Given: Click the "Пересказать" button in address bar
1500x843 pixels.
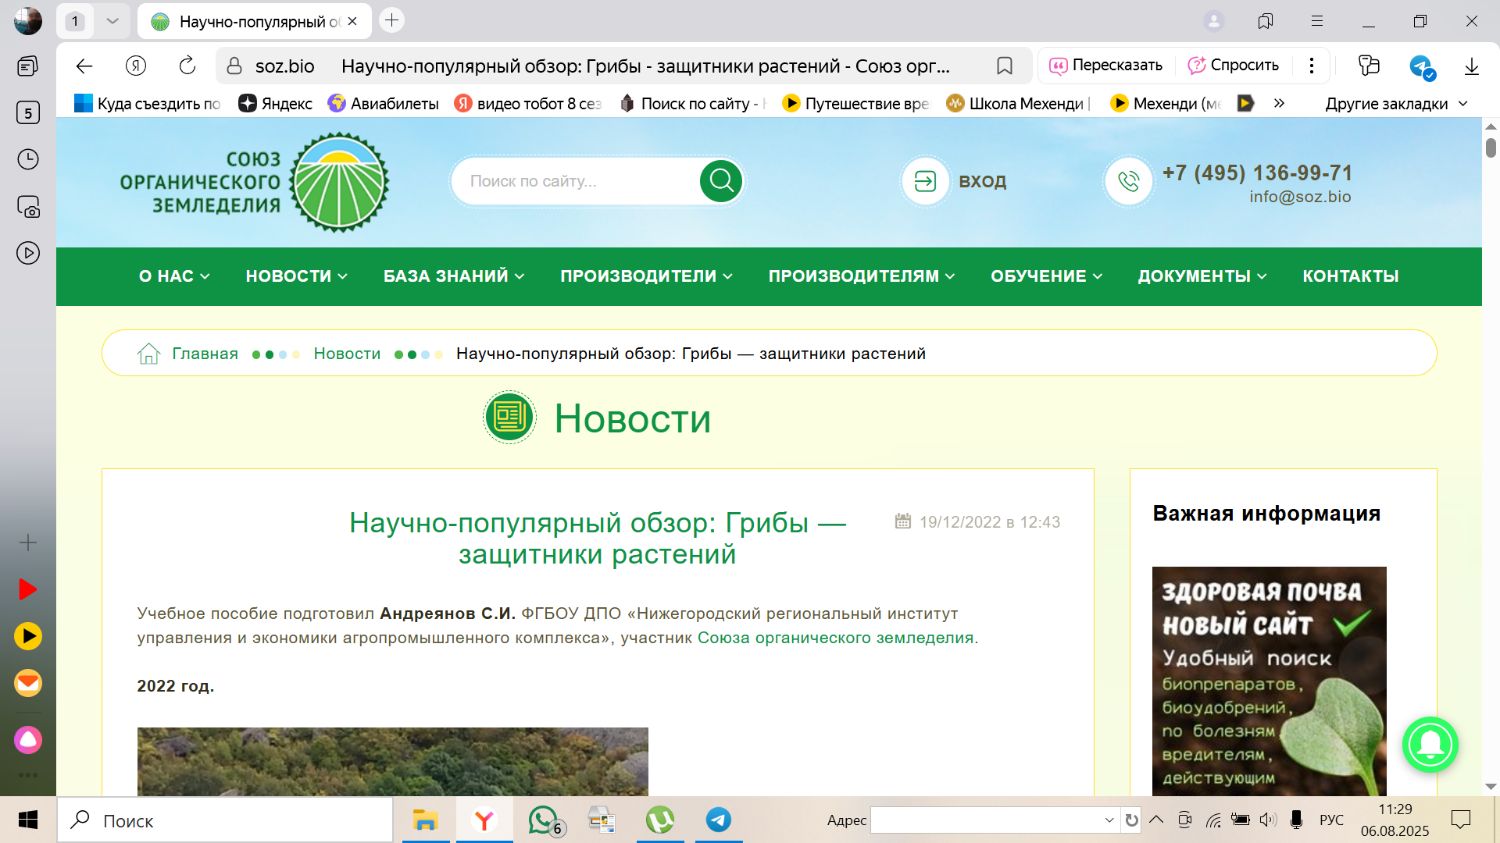Looking at the screenshot, I should [x=1106, y=66].
